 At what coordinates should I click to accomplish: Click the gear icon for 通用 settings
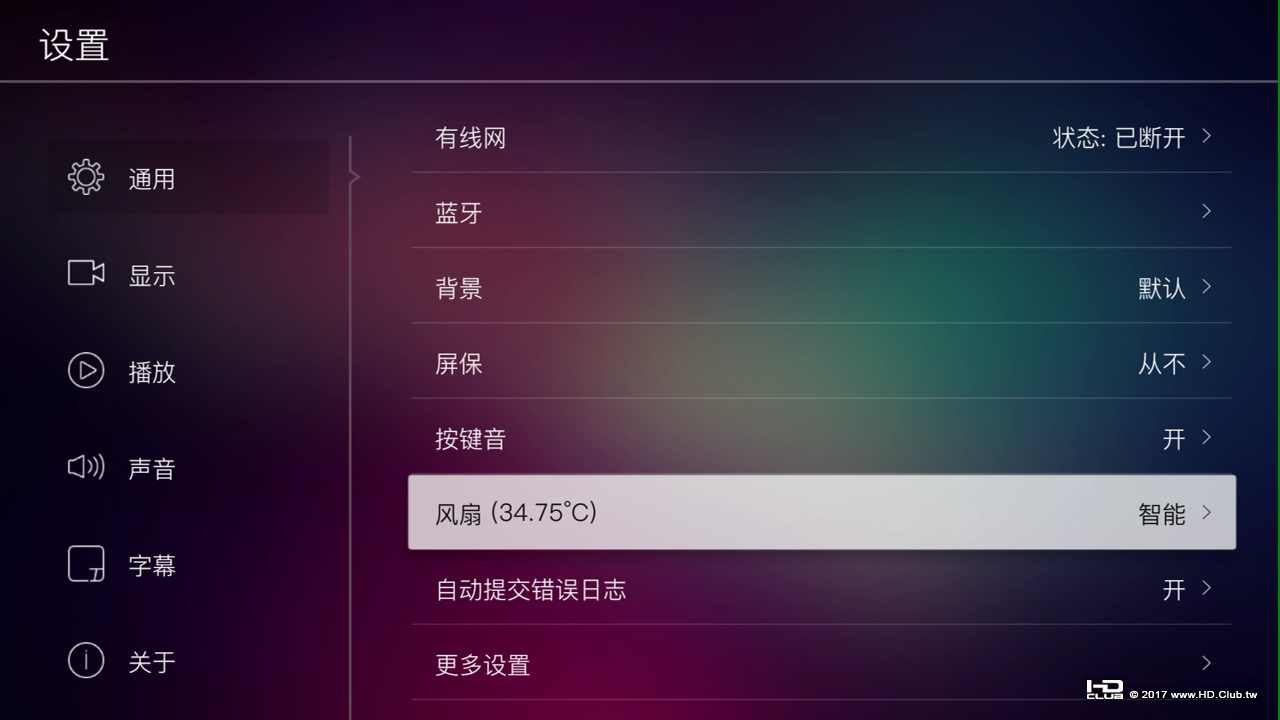pyautogui.click(x=86, y=177)
